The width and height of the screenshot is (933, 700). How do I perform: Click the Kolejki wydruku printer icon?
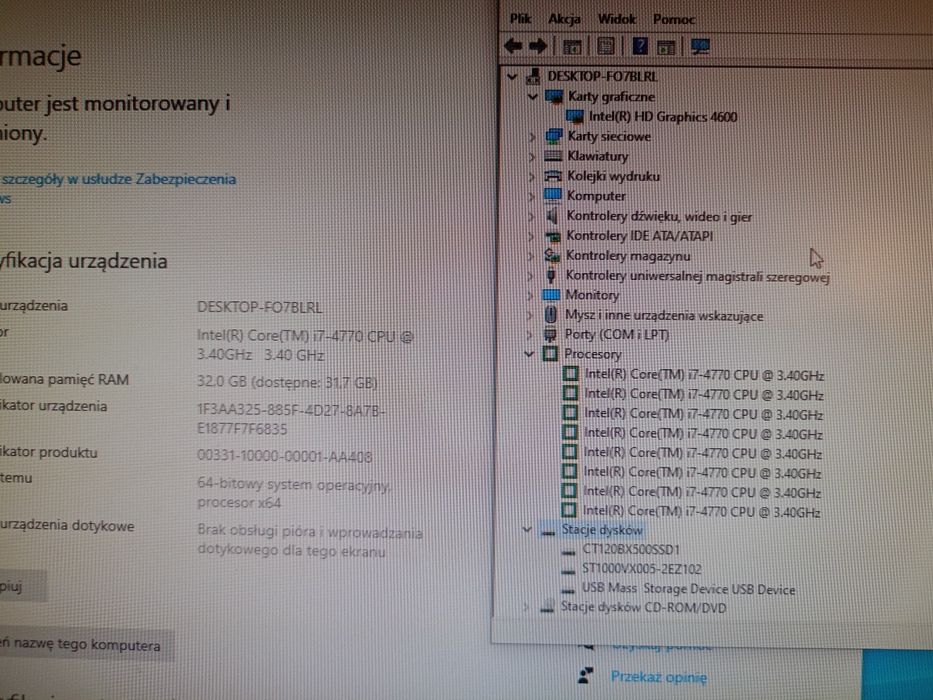pyautogui.click(x=553, y=176)
